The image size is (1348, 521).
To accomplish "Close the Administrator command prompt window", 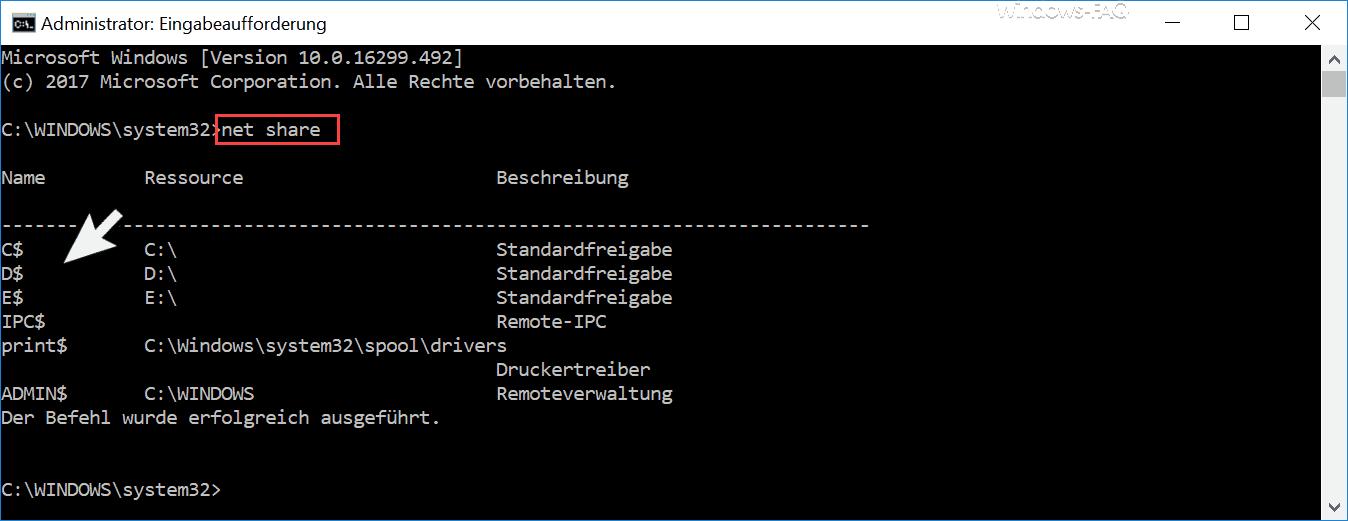I will 1312,22.
